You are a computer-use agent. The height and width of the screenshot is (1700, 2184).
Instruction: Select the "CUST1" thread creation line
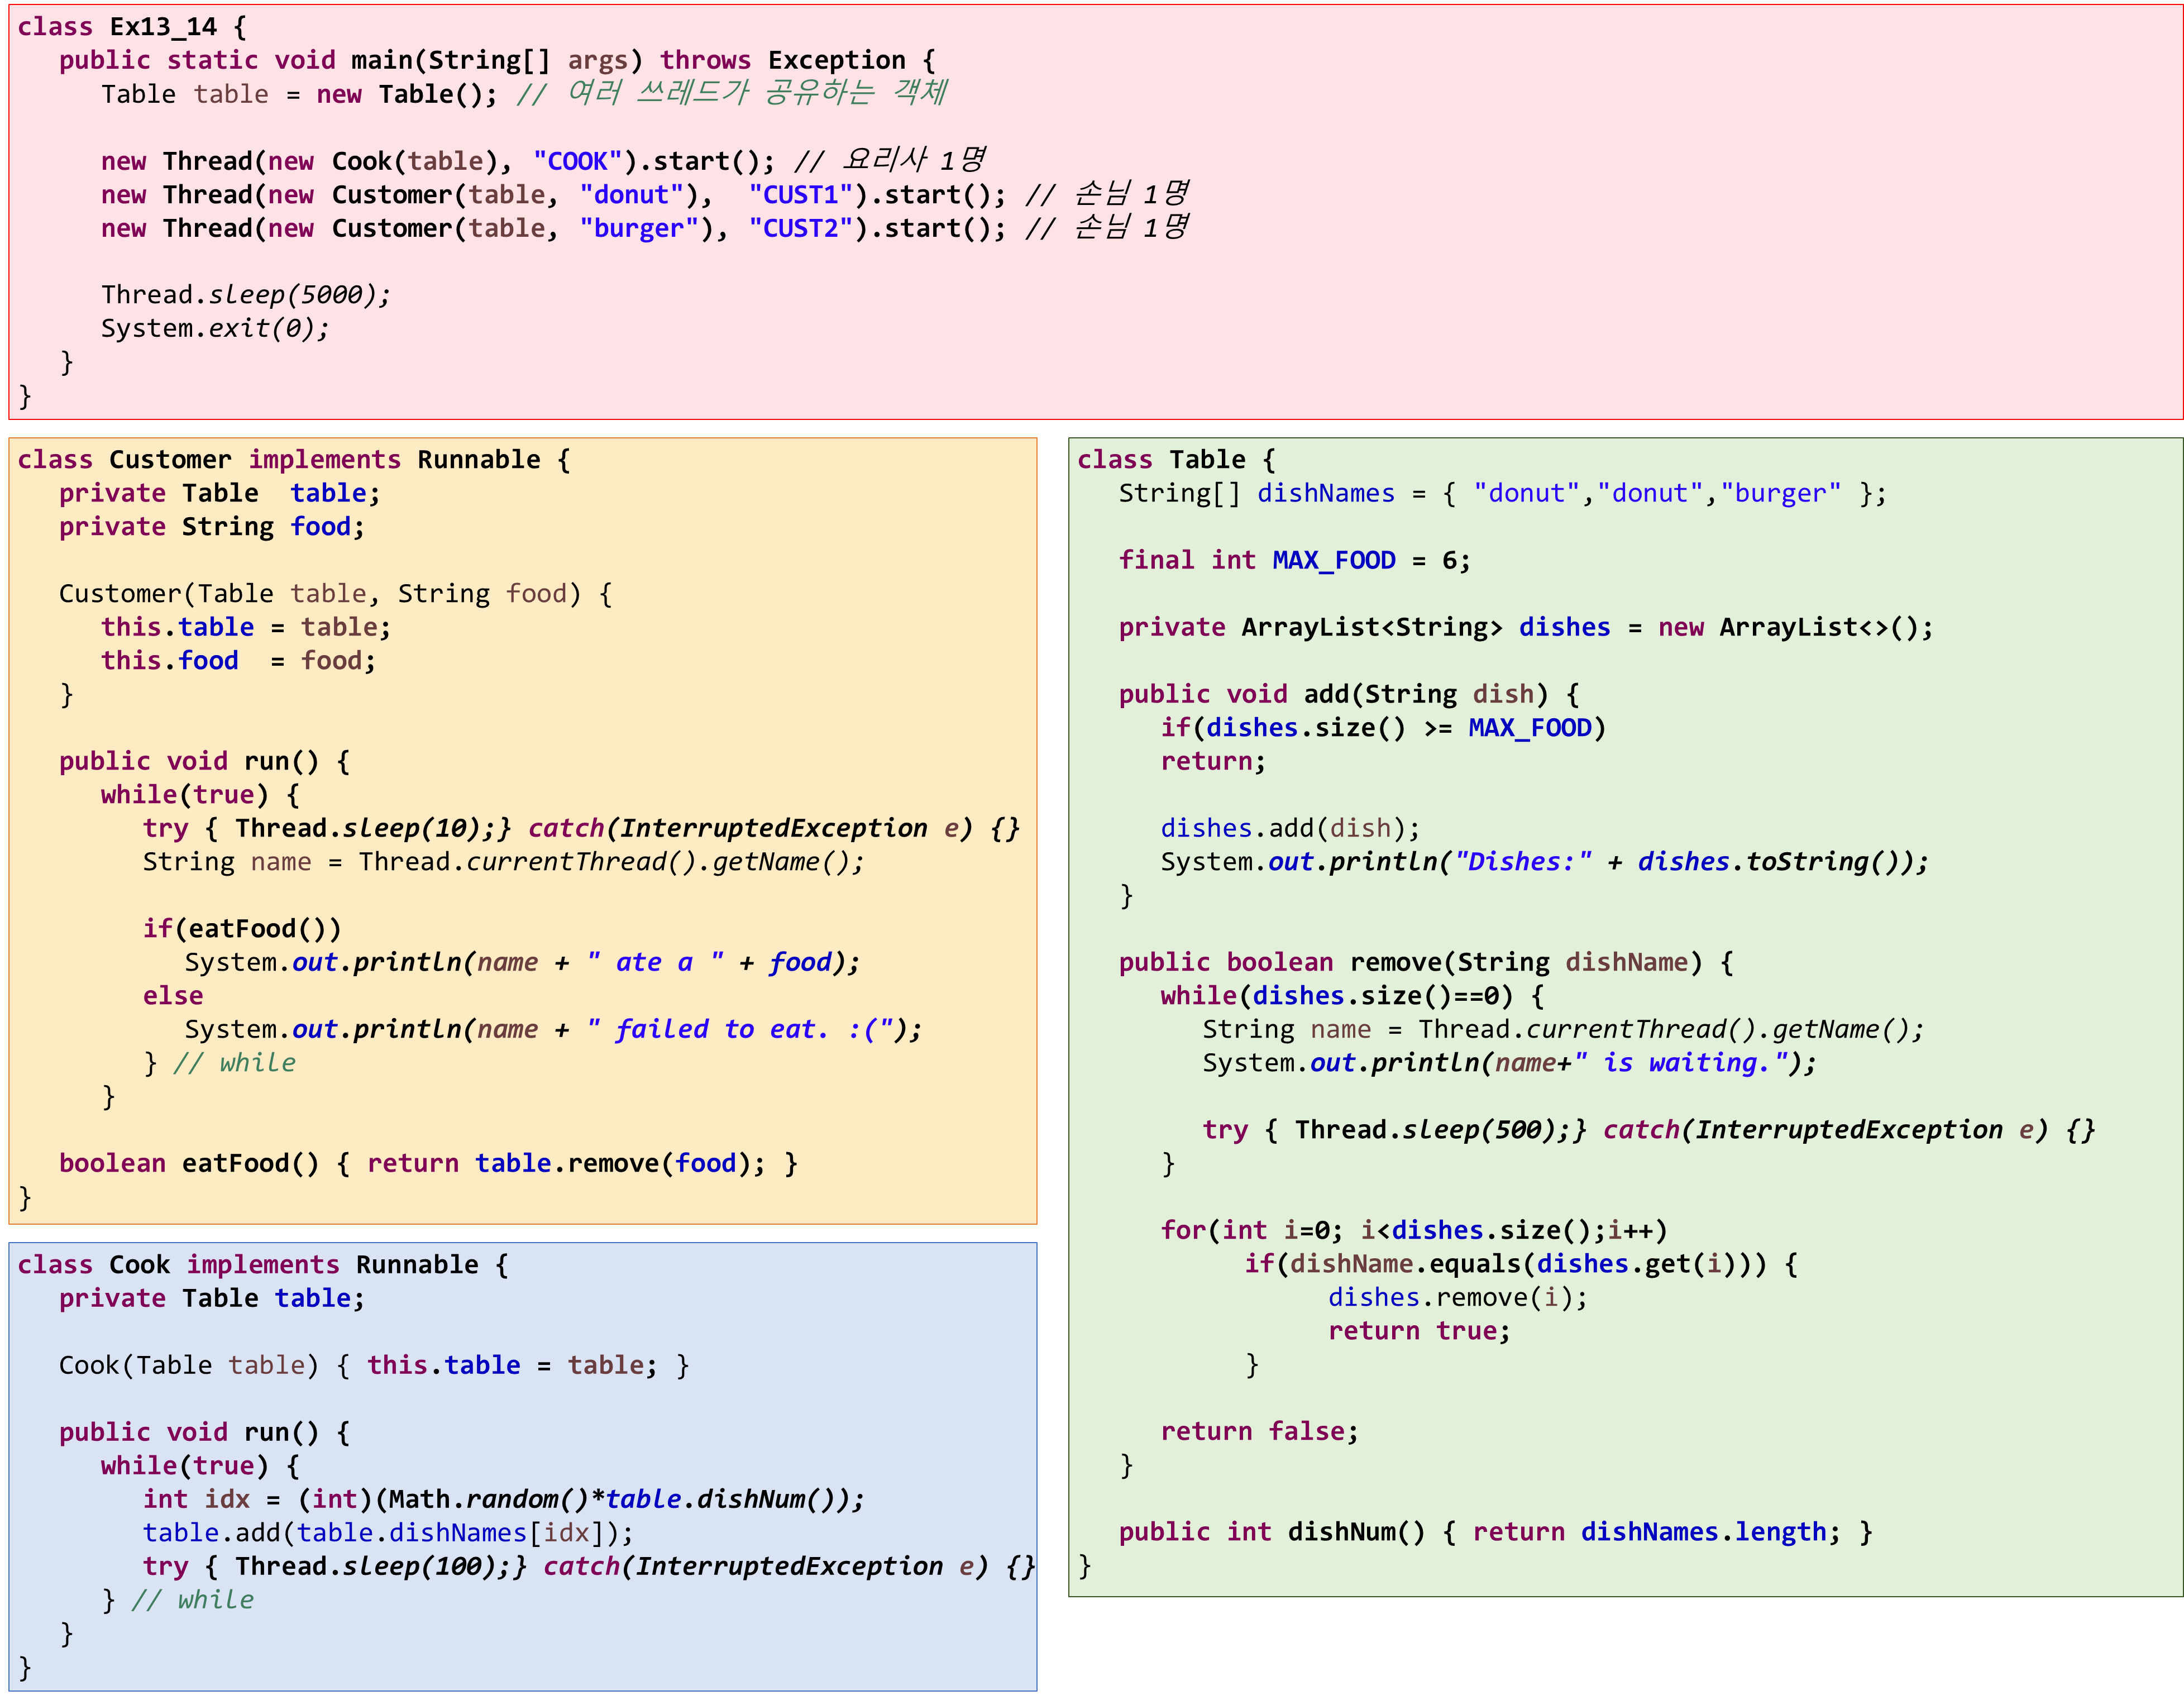click(x=645, y=195)
